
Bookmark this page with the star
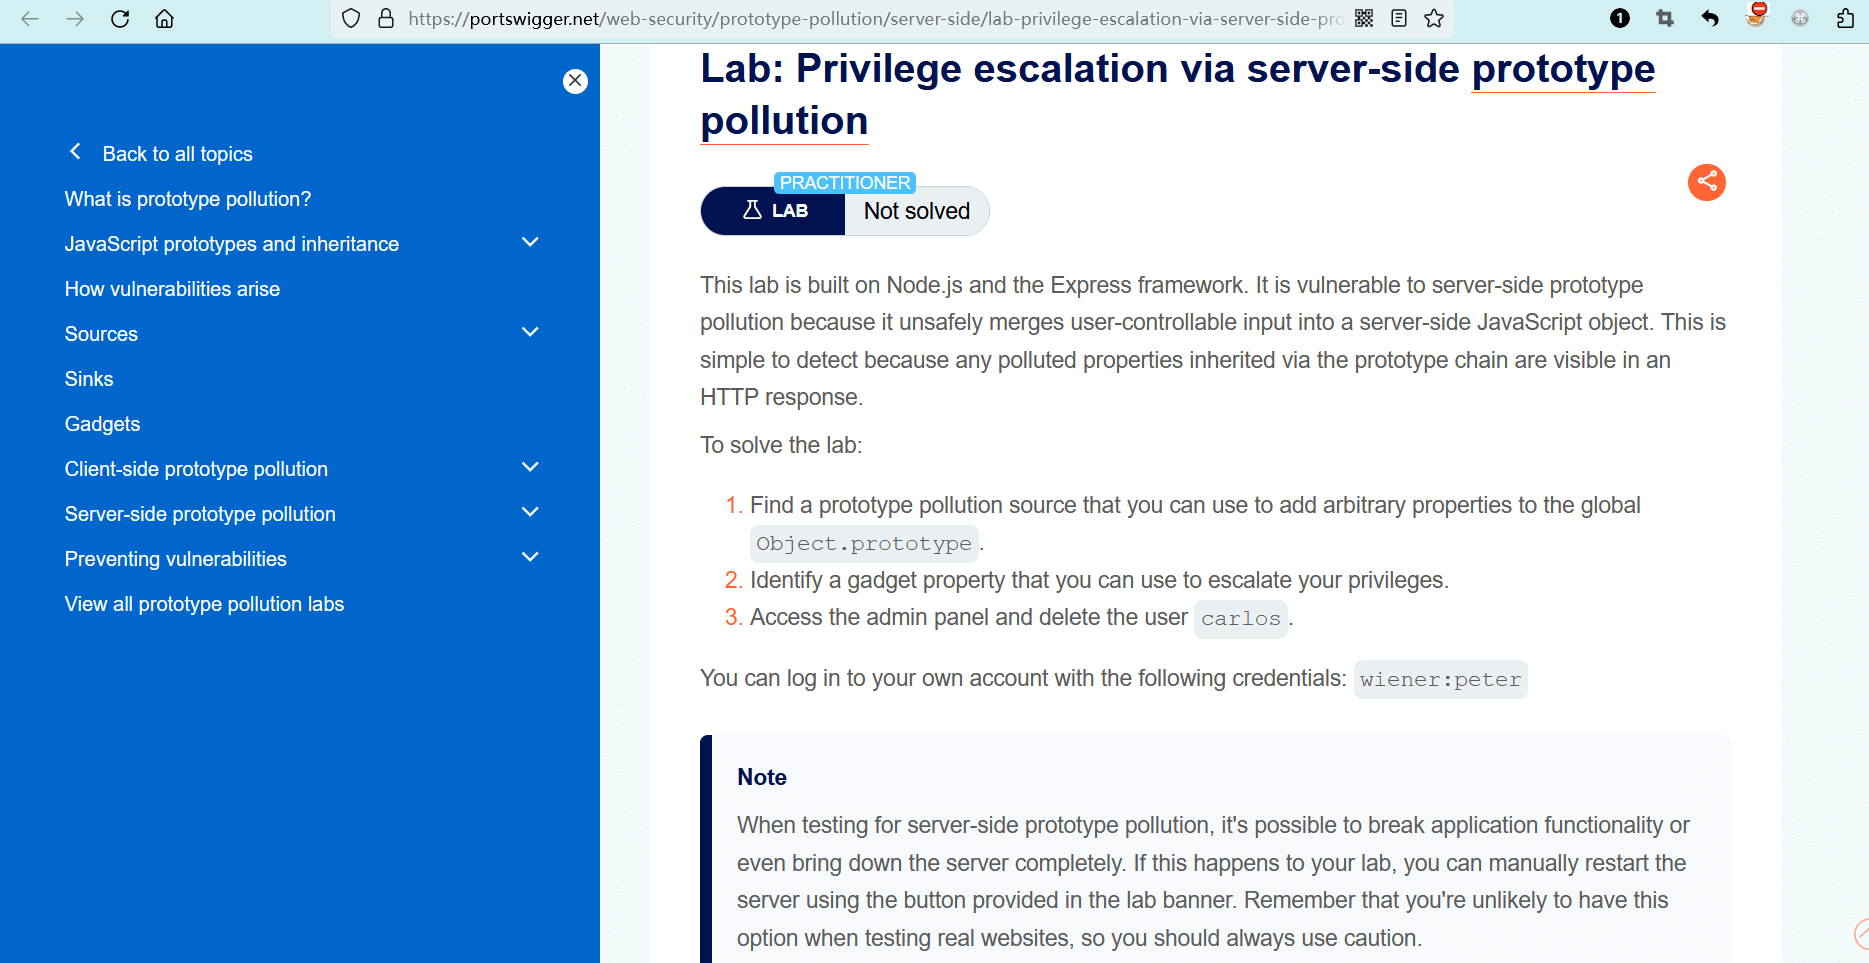coord(1434,18)
